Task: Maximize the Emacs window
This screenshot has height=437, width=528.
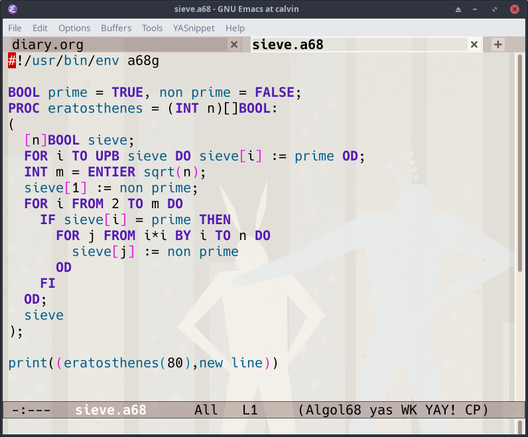Action: click(494, 9)
